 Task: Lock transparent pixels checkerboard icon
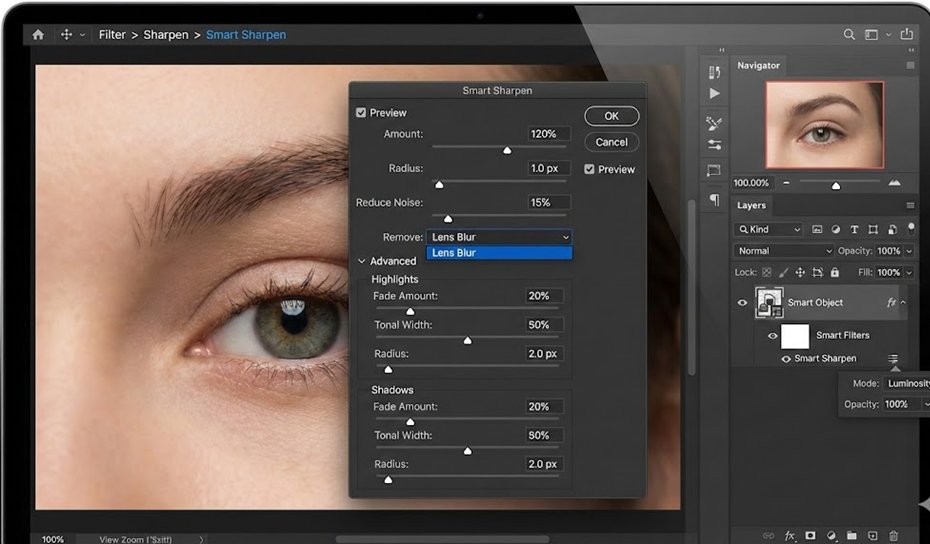[x=767, y=272]
